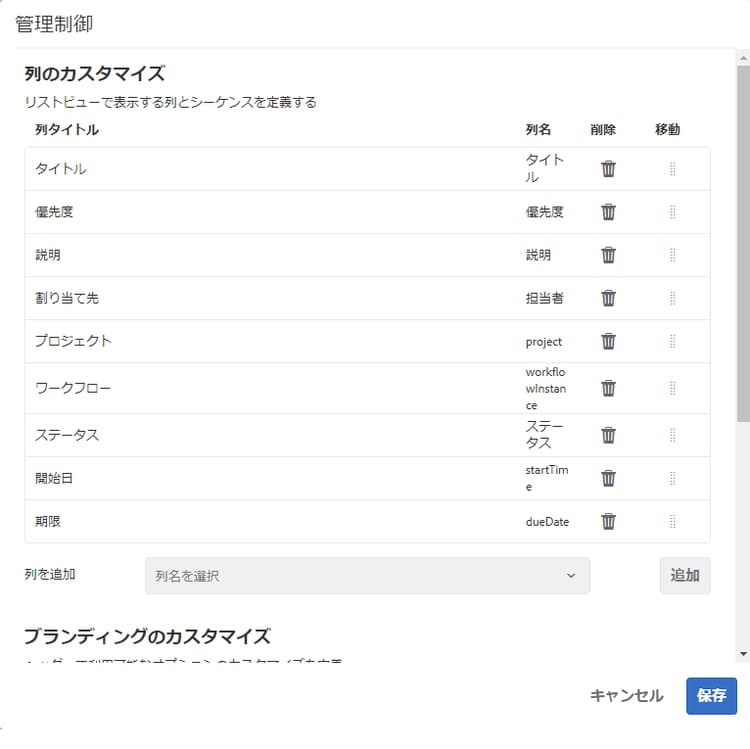Click the scrollbar up arrow

[743, 58]
